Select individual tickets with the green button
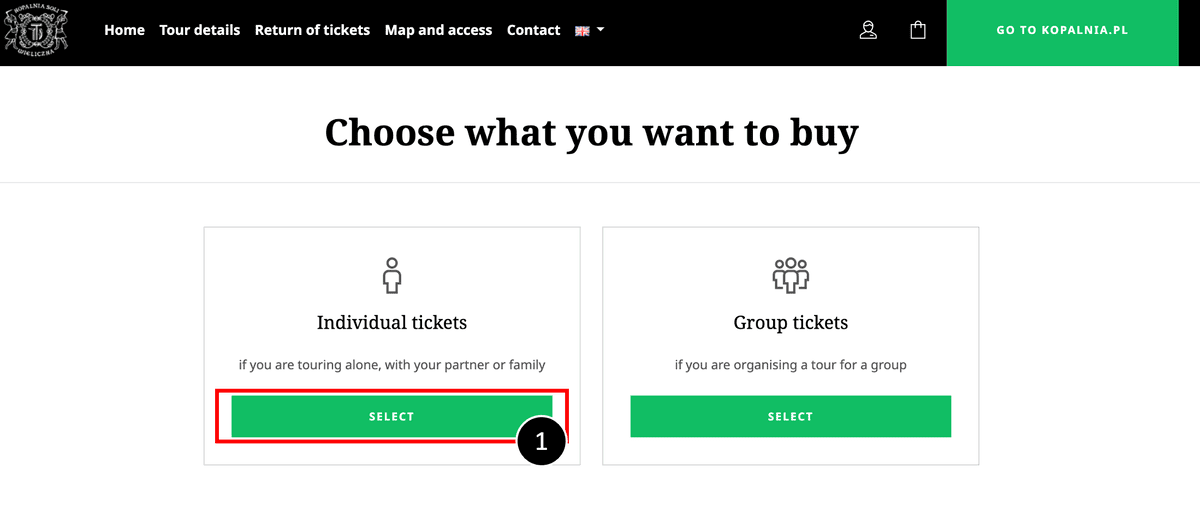1200x522 pixels. coord(391,416)
